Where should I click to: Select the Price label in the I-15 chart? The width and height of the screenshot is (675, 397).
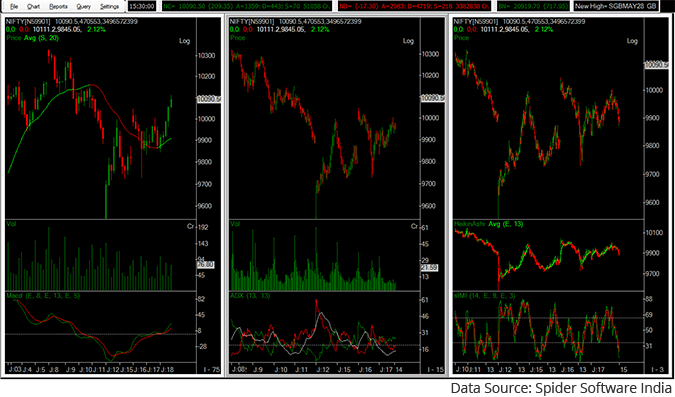click(x=238, y=38)
